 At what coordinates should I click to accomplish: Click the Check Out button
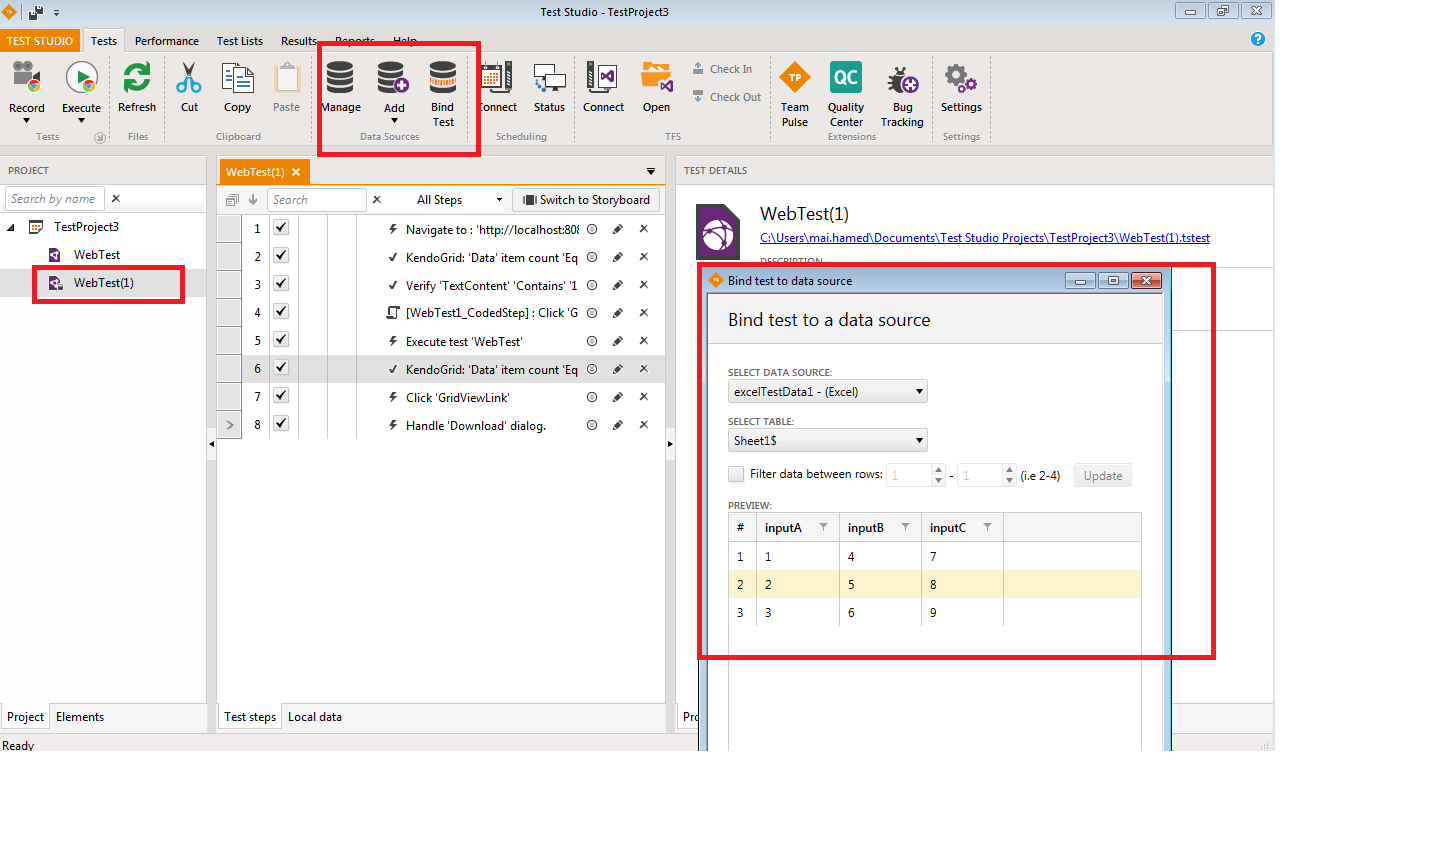727,97
